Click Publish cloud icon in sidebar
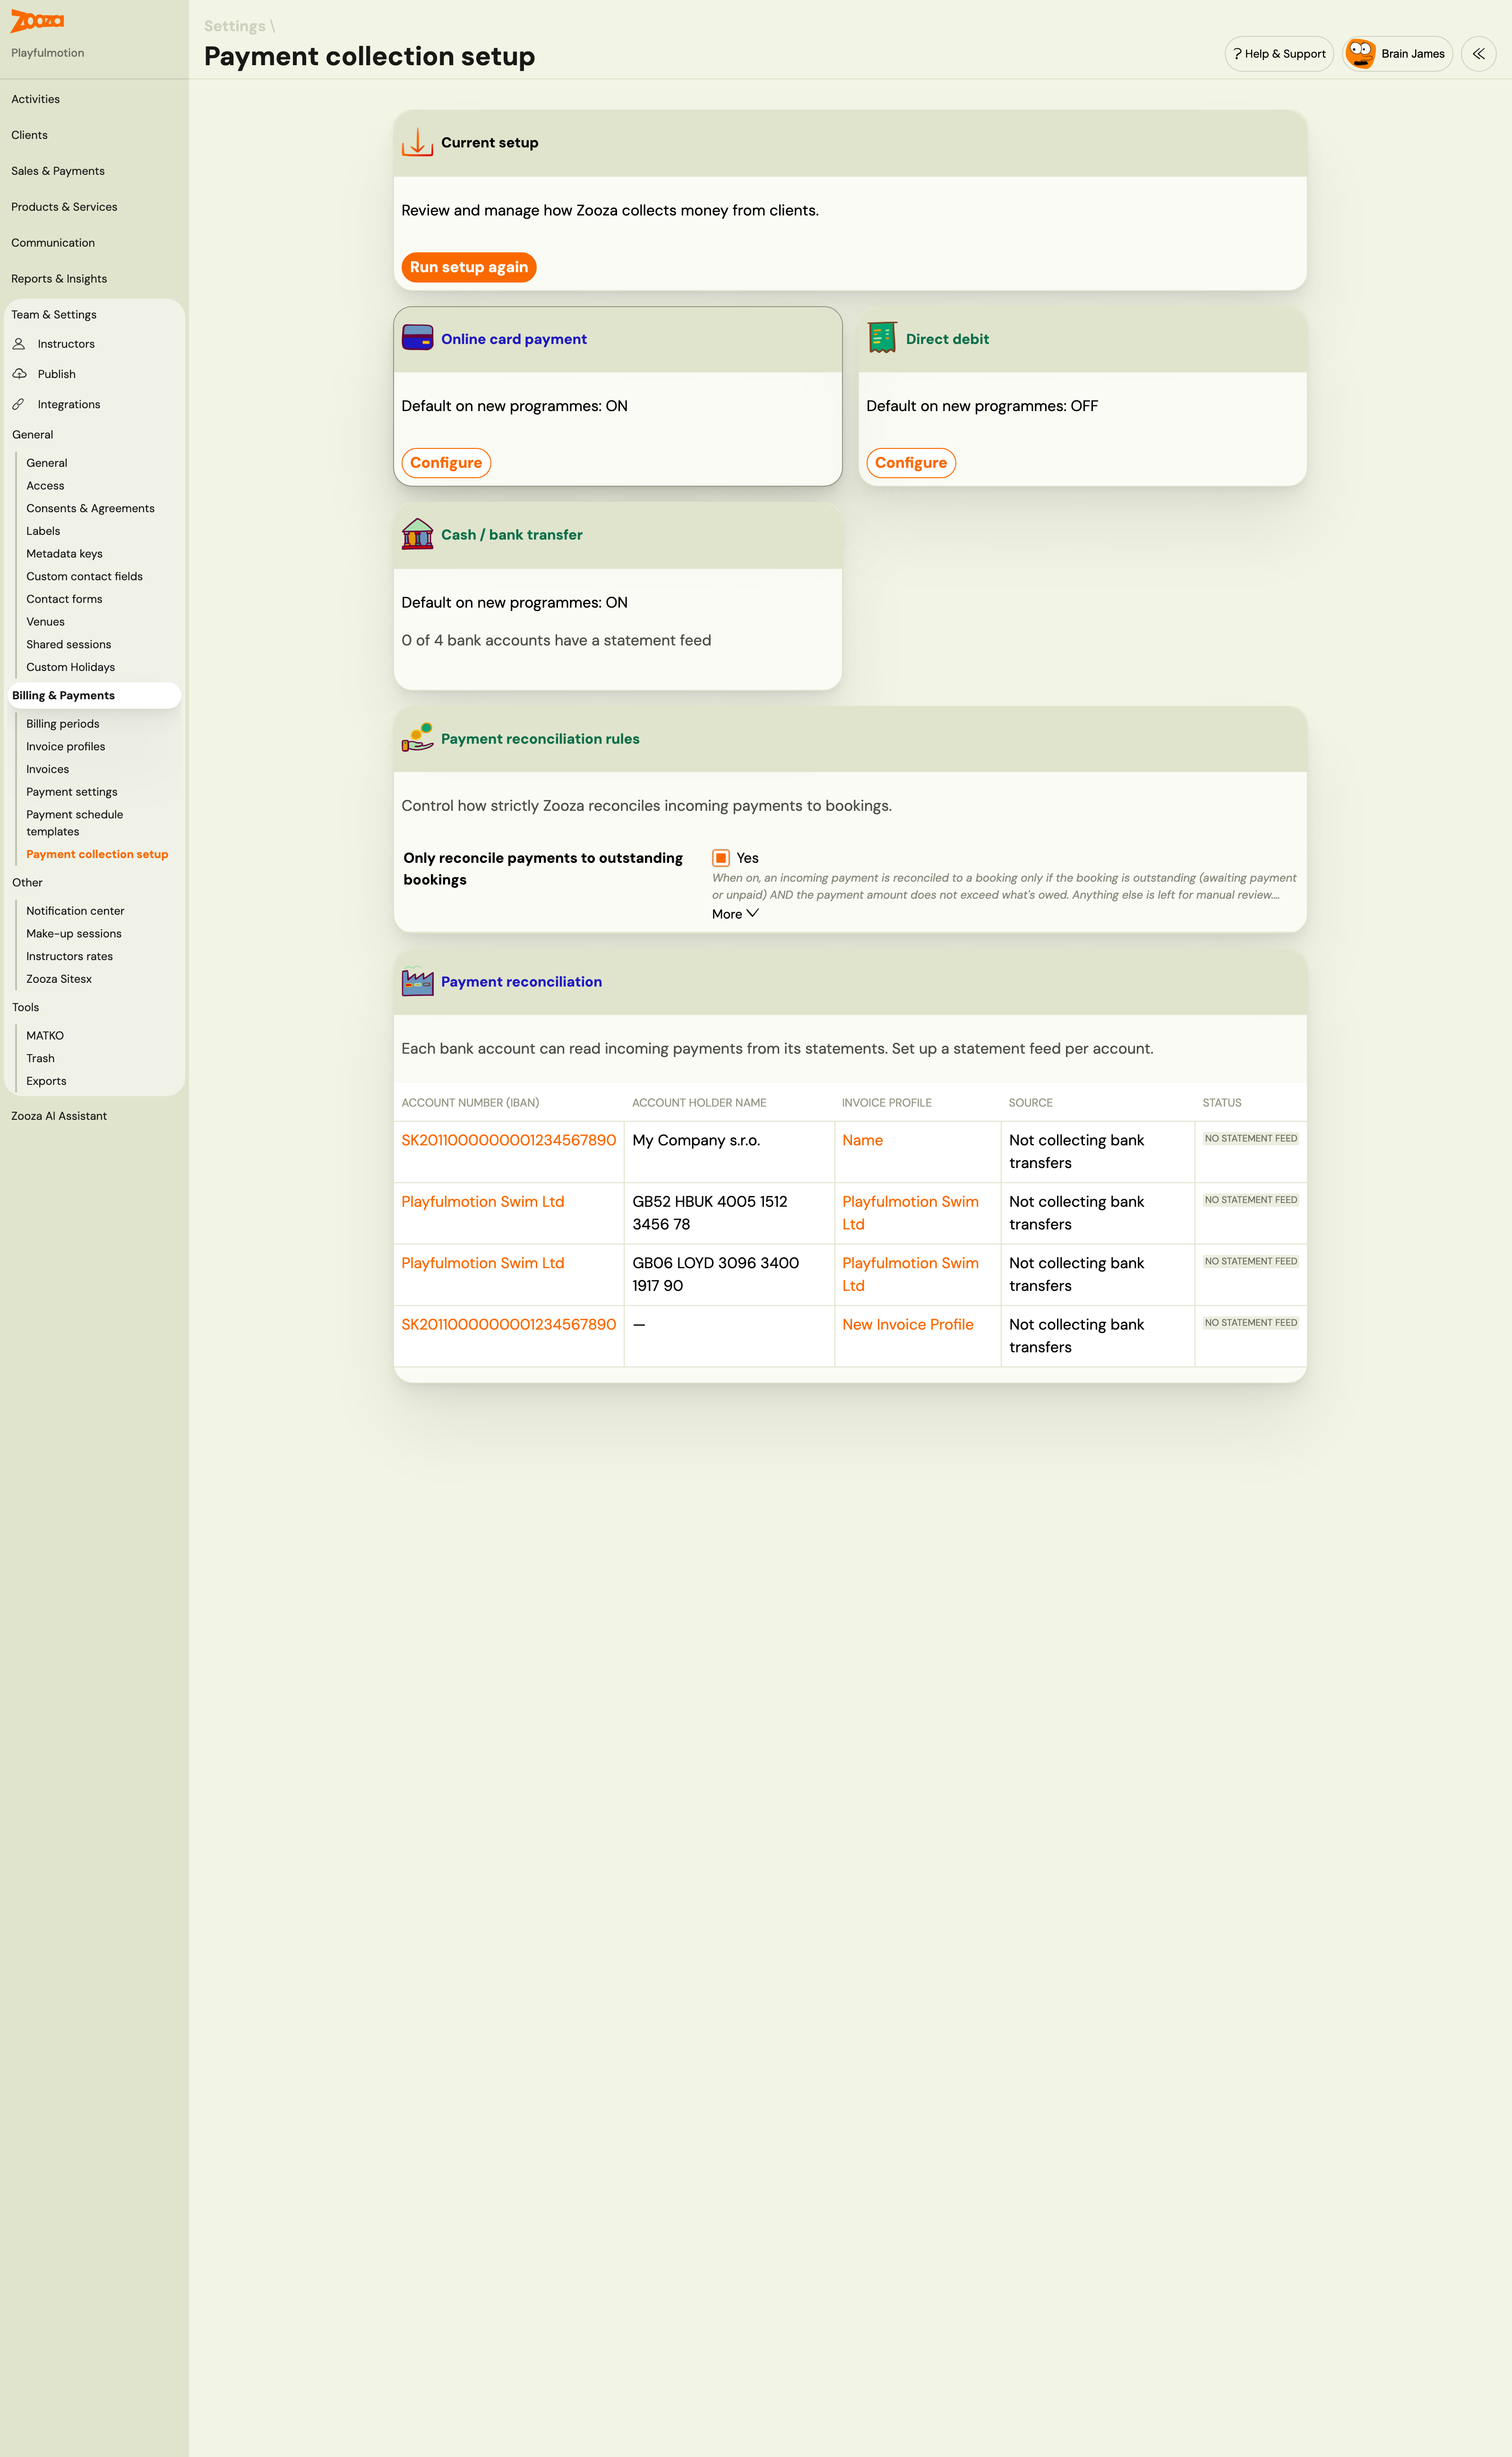Viewport: 1512px width, 2457px height. [x=19, y=374]
